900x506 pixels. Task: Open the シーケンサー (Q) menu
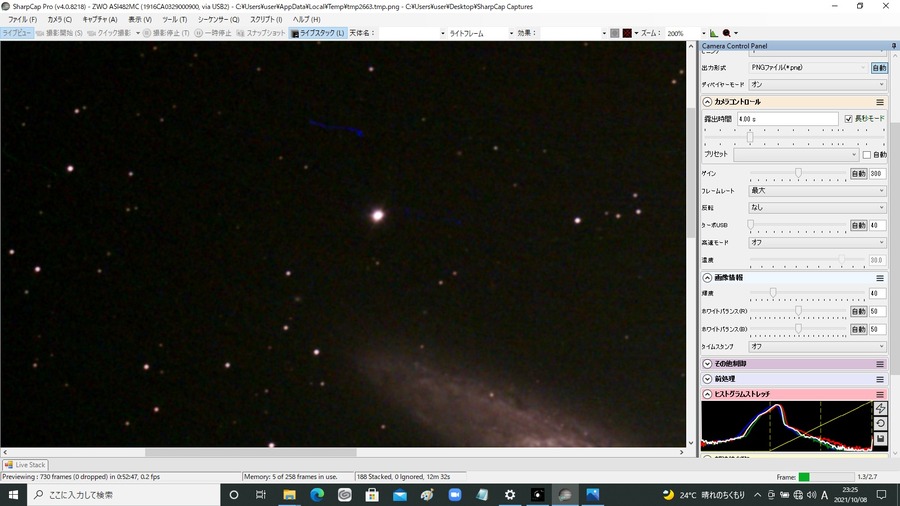218,20
